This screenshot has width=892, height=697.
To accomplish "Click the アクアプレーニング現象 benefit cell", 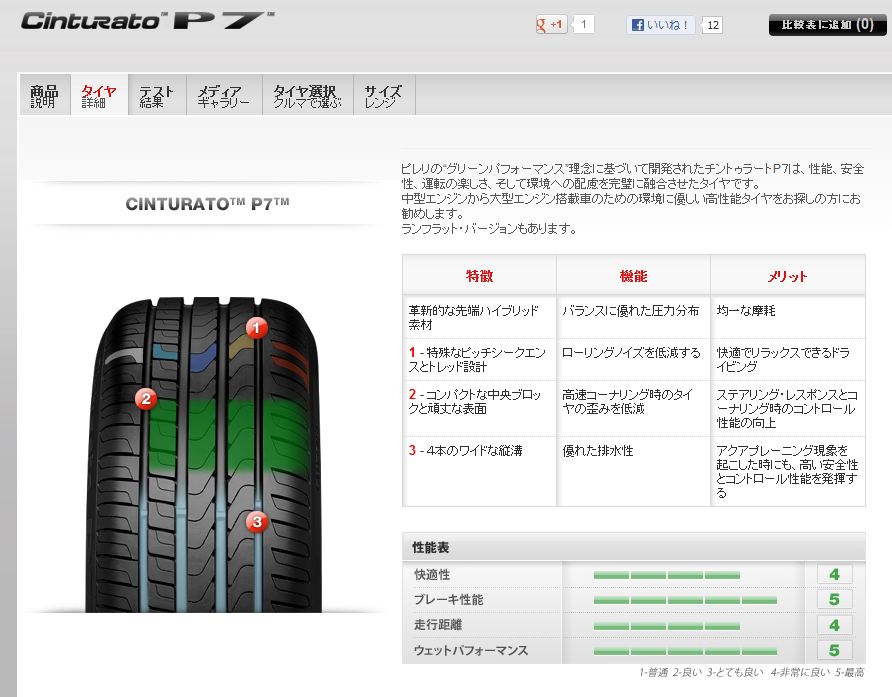I will tap(787, 471).
